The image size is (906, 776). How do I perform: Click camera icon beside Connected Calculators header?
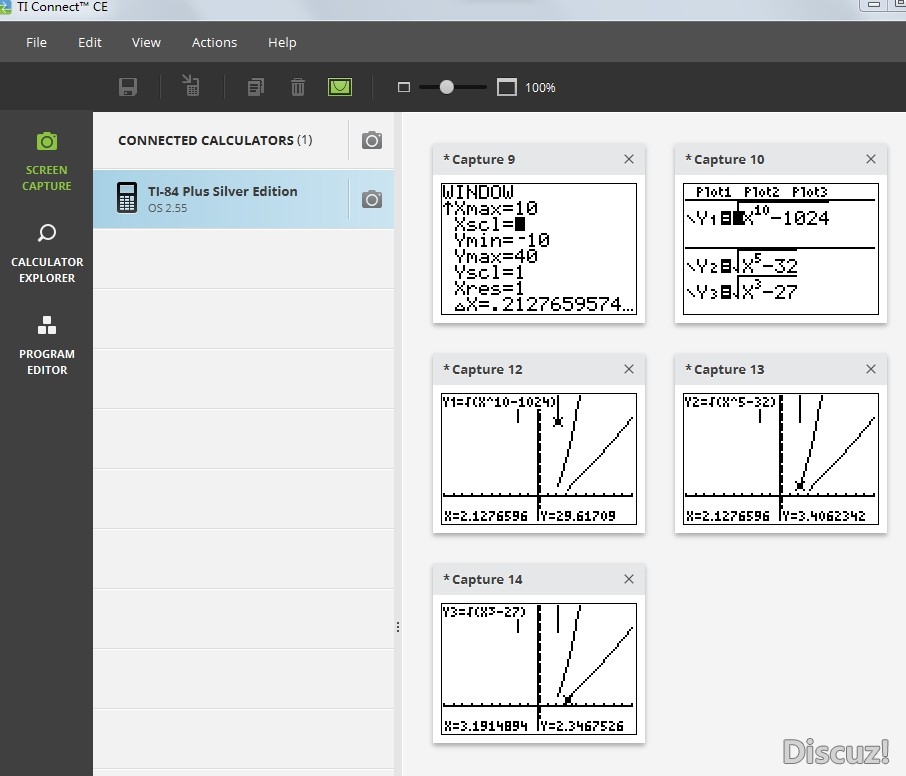[372, 140]
